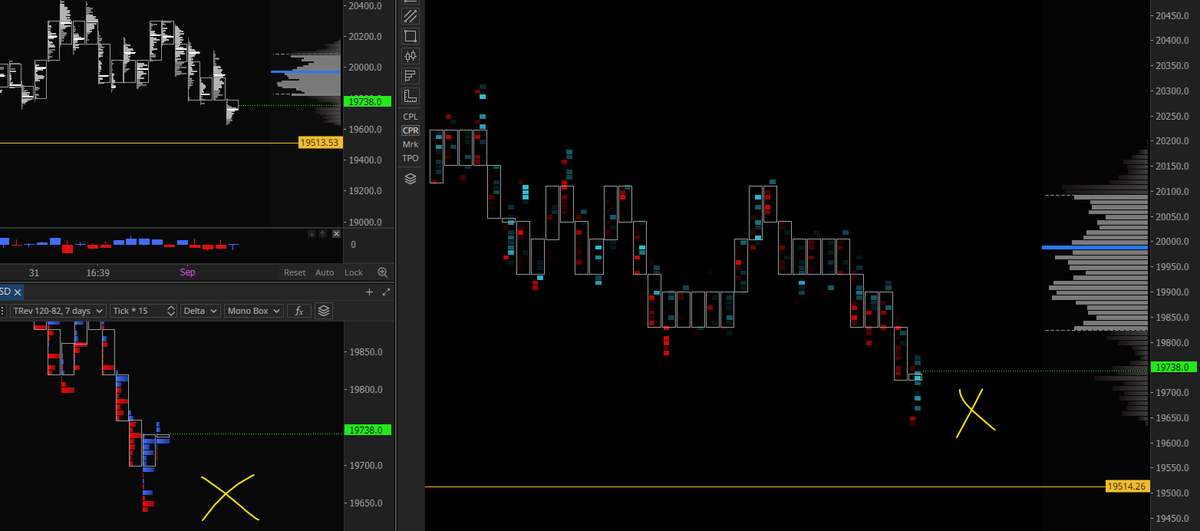The image size is (1200, 531).
Task: Open the Mono Box dropdown
Action: 253,311
